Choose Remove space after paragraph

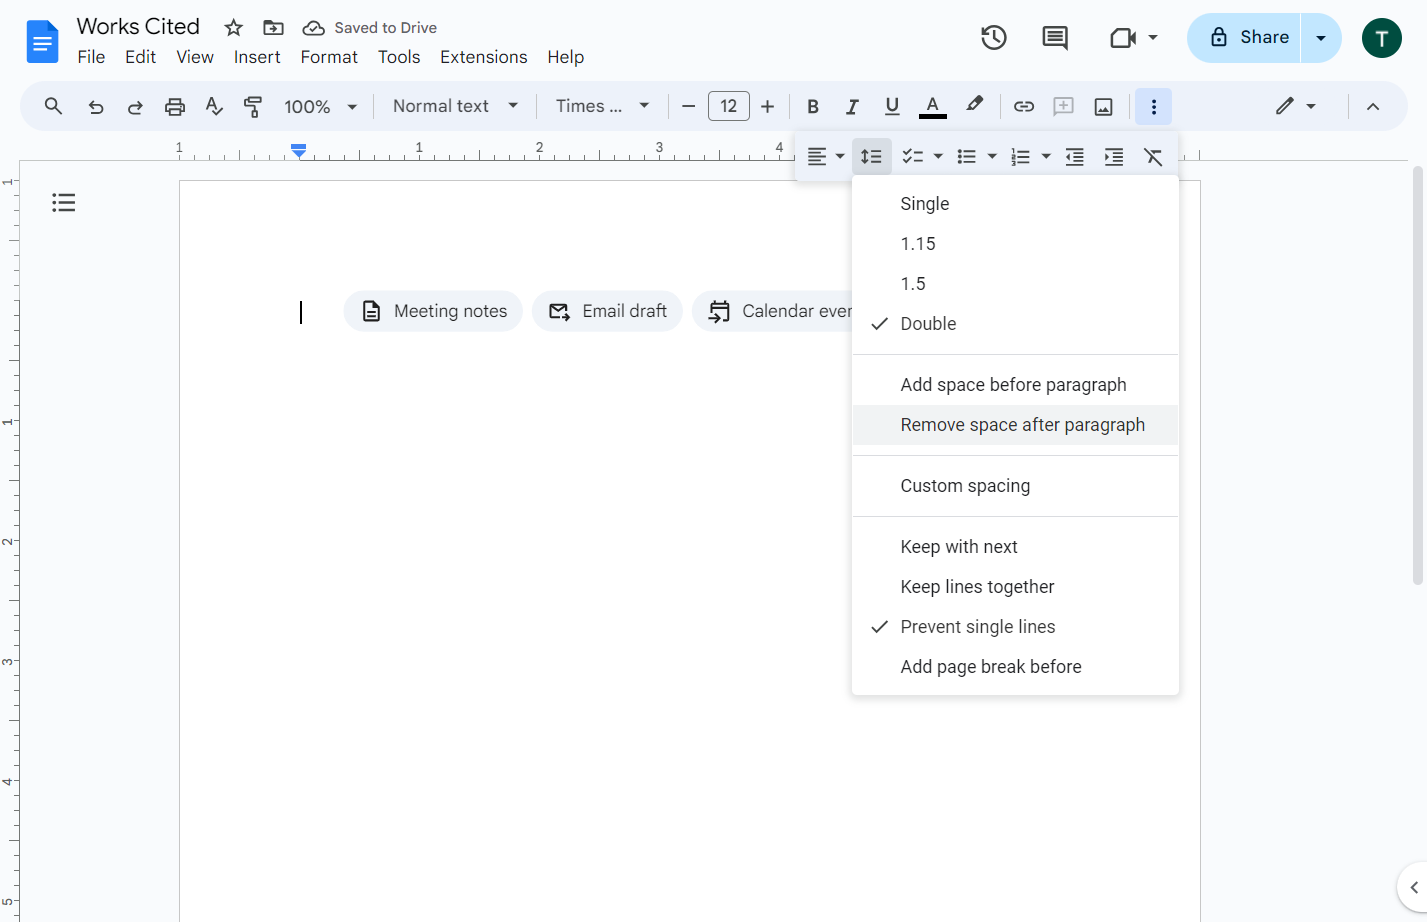click(x=1015, y=425)
